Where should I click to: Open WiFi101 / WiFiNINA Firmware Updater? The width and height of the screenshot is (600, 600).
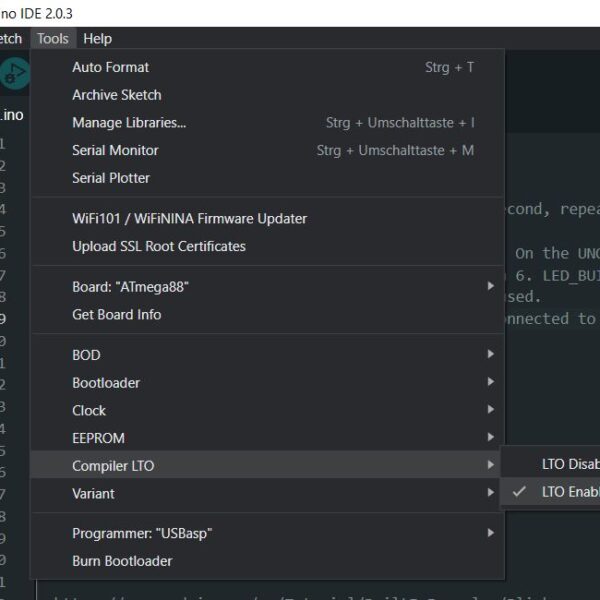pyautogui.click(x=189, y=219)
